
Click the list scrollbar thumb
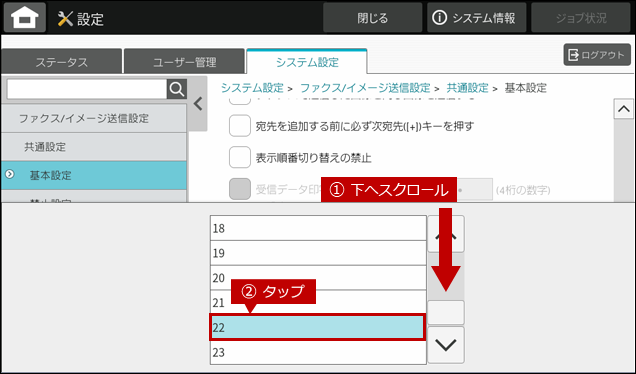446,312
